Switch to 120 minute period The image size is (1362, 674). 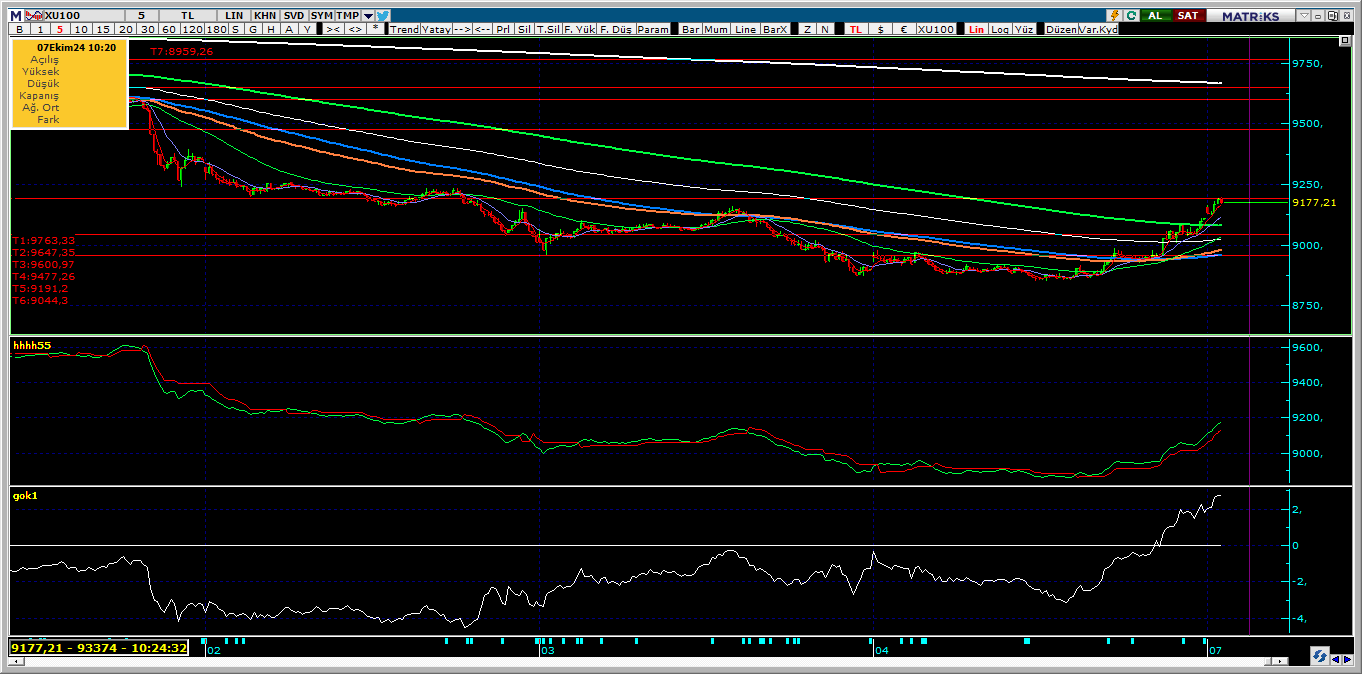point(192,29)
